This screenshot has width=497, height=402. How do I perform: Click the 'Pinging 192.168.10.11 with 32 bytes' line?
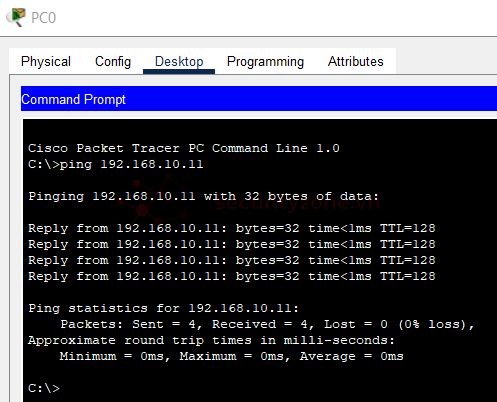(x=204, y=196)
